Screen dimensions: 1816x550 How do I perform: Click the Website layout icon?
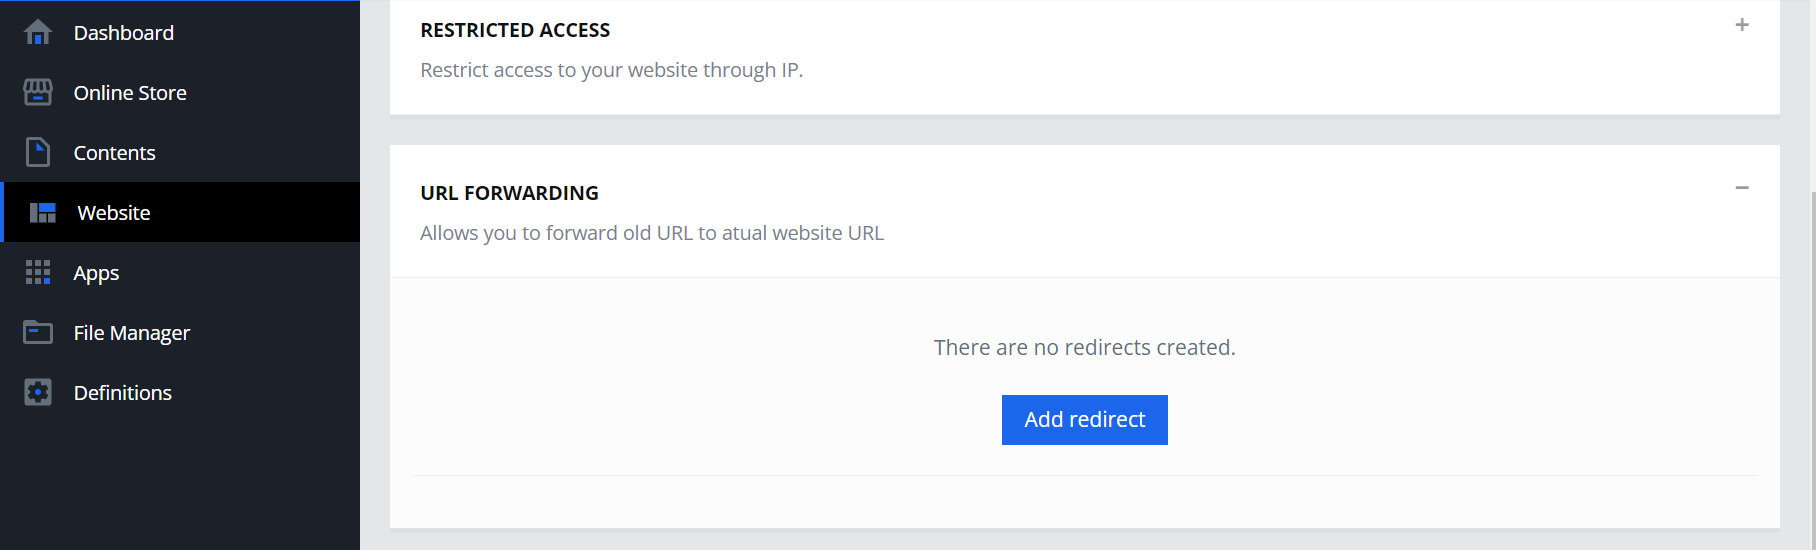pyautogui.click(x=43, y=212)
